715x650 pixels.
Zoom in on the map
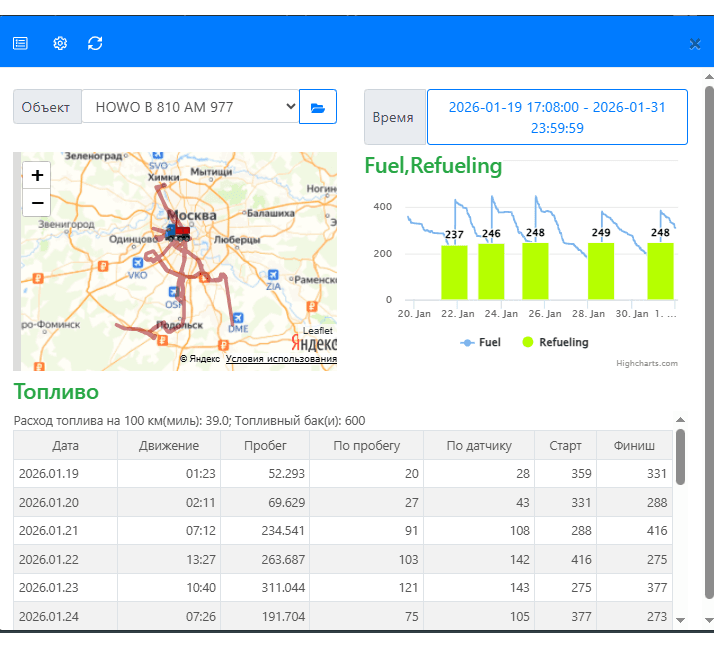click(37, 175)
